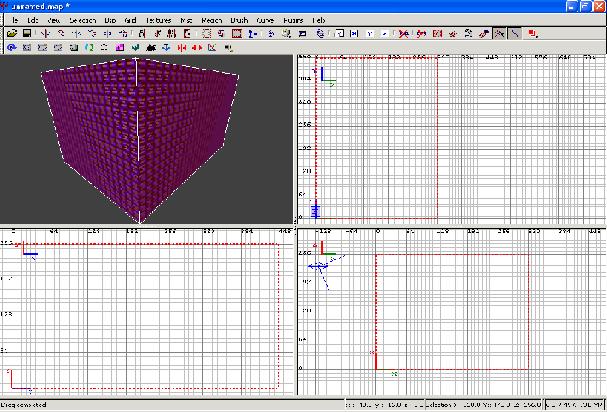Click the Save floppy disk icon
This screenshot has height=412, width=607.
[27, 34]
